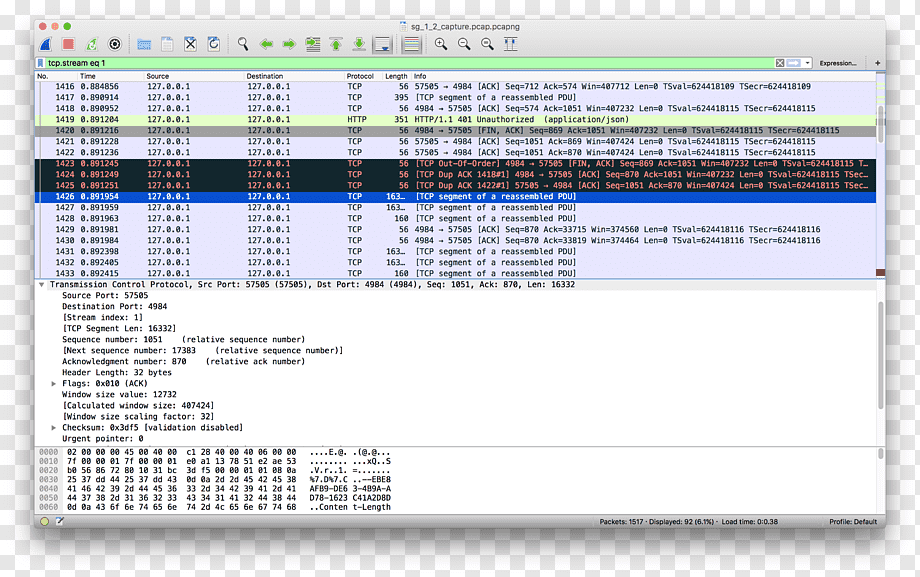The width and height of the screenshot is (920, 577).
Task: Click the filter bookmark icon
Action: pos(40,63)
